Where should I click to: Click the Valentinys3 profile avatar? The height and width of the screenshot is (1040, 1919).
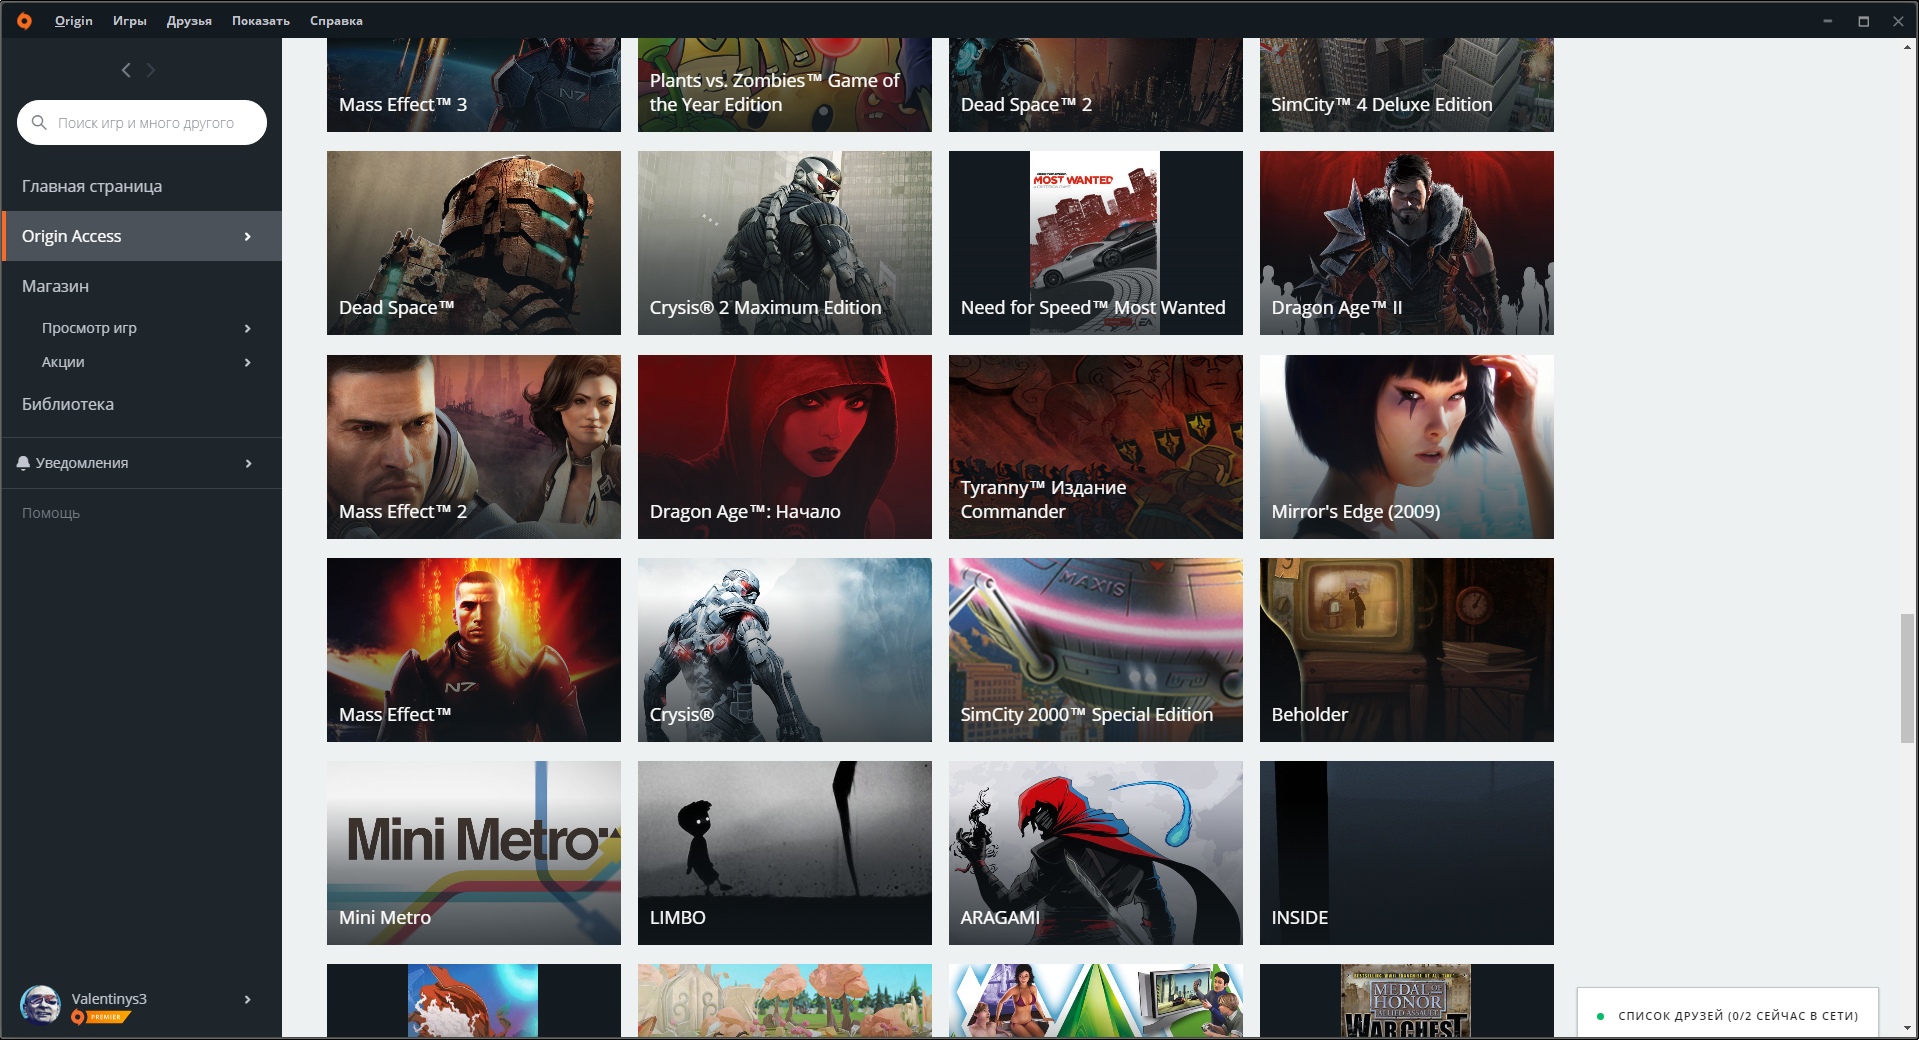(x=41, y=1005)
